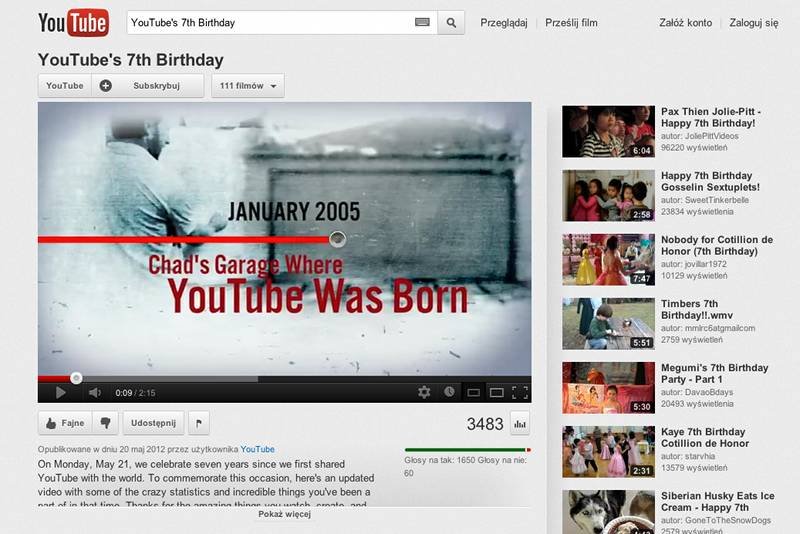
Task: Expand the 111 filmów dropdown
Action: (248, 86)
